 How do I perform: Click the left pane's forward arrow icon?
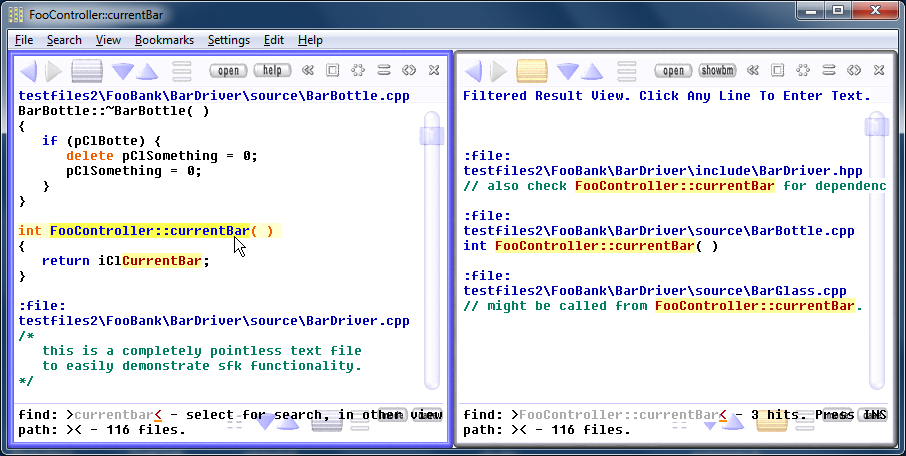(x=53, y=71)
